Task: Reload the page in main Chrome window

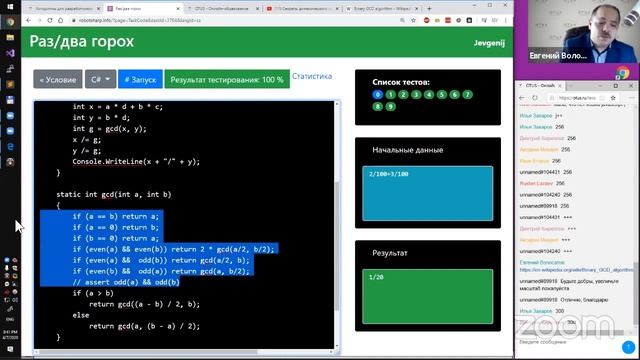Action: click(50, 20)
